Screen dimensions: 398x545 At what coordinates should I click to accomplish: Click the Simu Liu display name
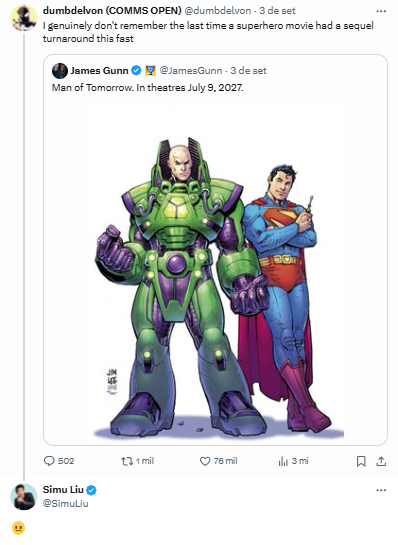click(63, 490)
